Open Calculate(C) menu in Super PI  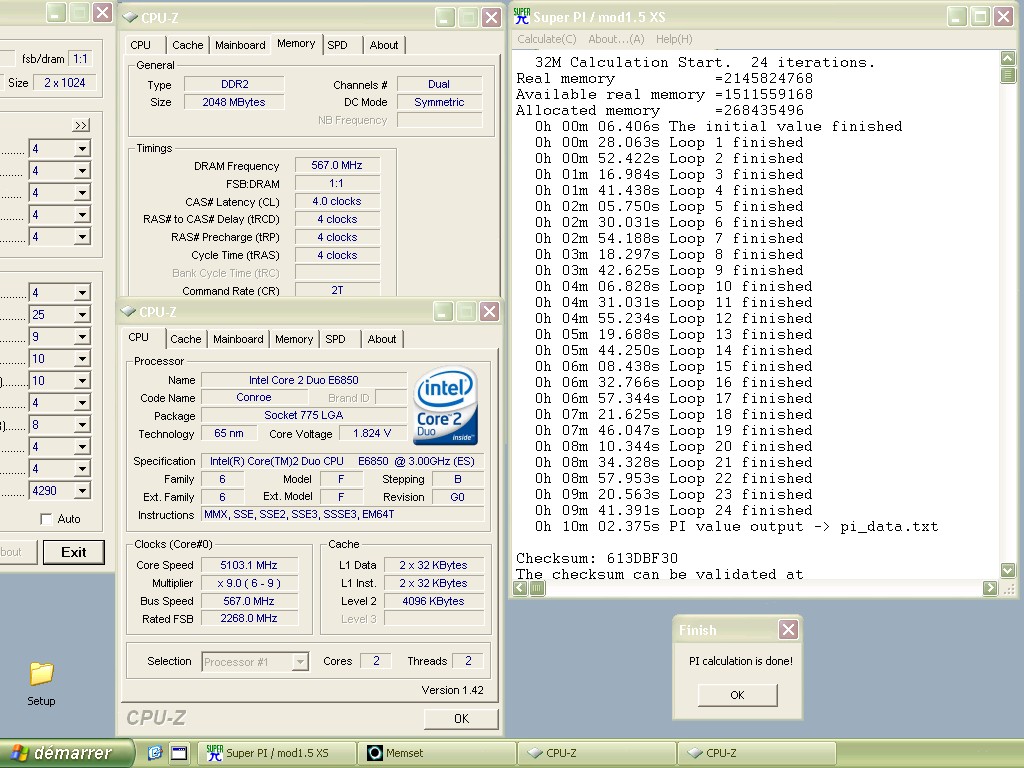pos(547,39)
